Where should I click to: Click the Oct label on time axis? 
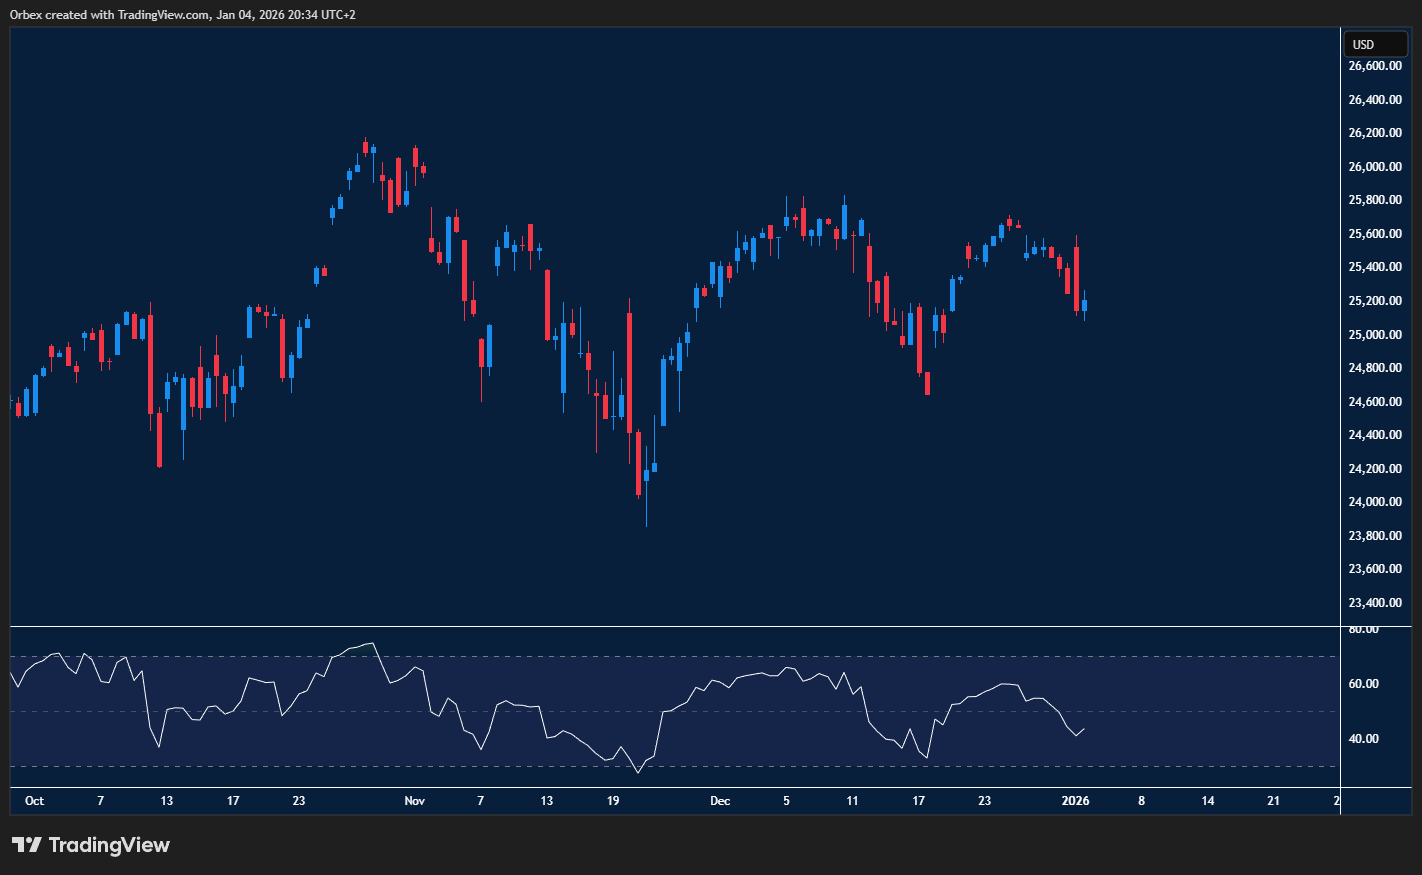tap(34, 801)
